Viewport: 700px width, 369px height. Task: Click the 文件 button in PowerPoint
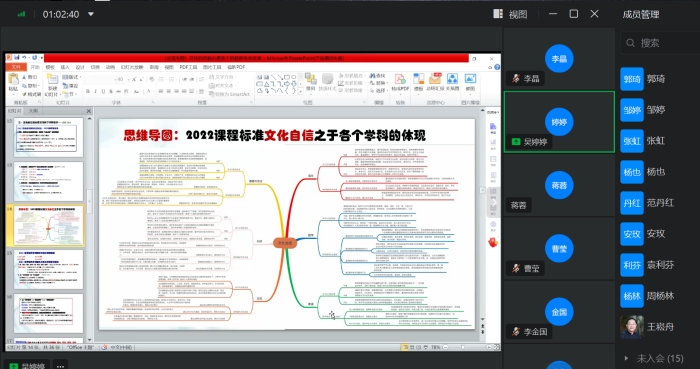pyautogui.click(x=17, y=67)
